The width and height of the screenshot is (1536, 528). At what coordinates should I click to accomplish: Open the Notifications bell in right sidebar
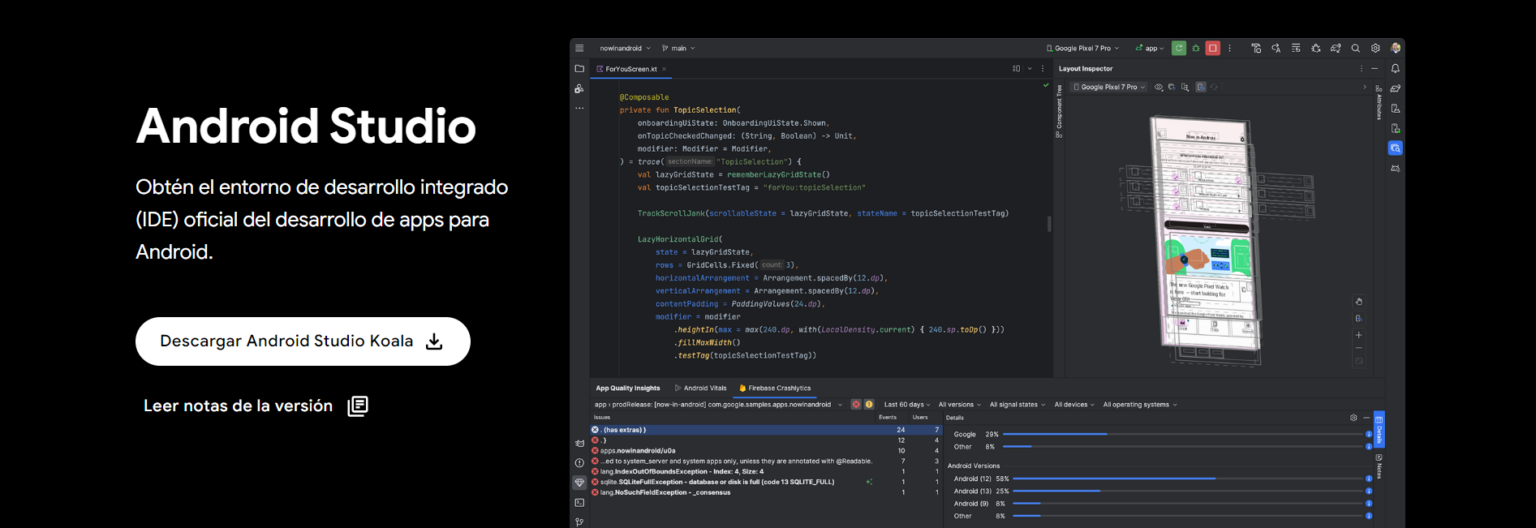pos(1395,69)
